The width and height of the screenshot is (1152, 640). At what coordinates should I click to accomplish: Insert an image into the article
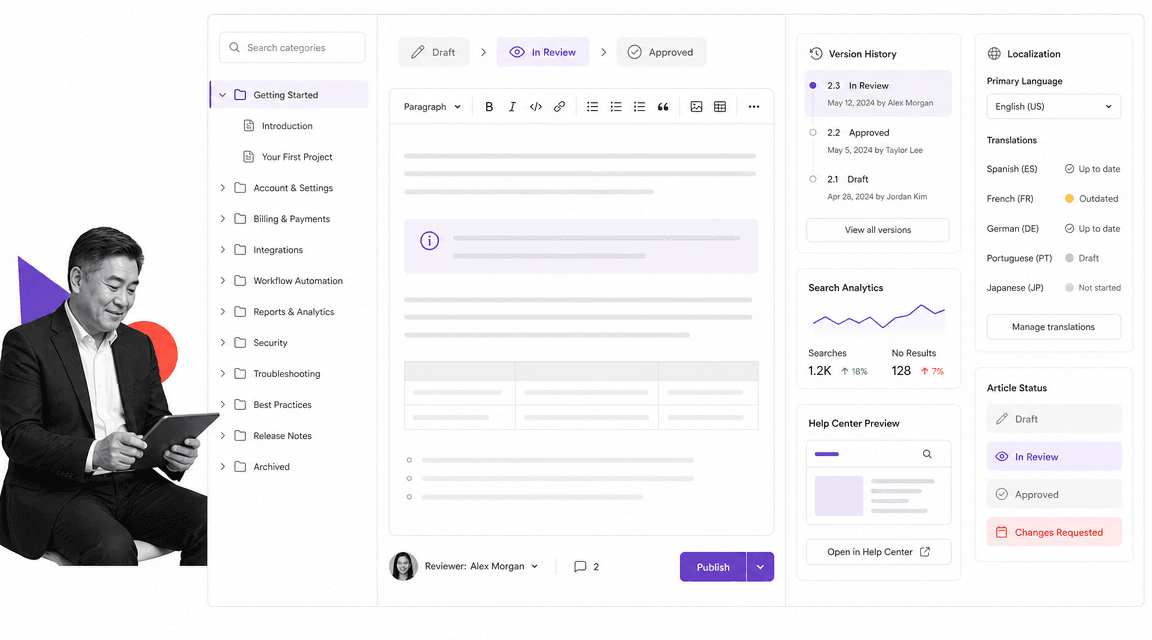tap(696, 107)
